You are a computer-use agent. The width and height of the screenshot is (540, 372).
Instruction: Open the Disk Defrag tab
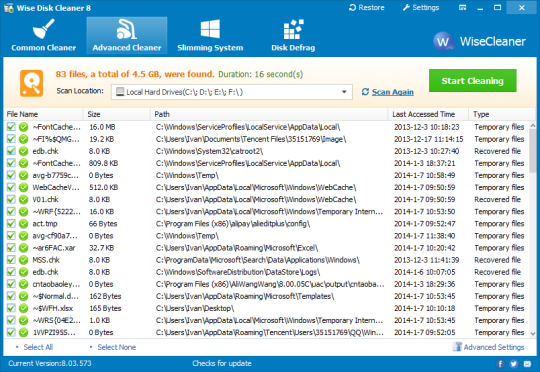293,35
